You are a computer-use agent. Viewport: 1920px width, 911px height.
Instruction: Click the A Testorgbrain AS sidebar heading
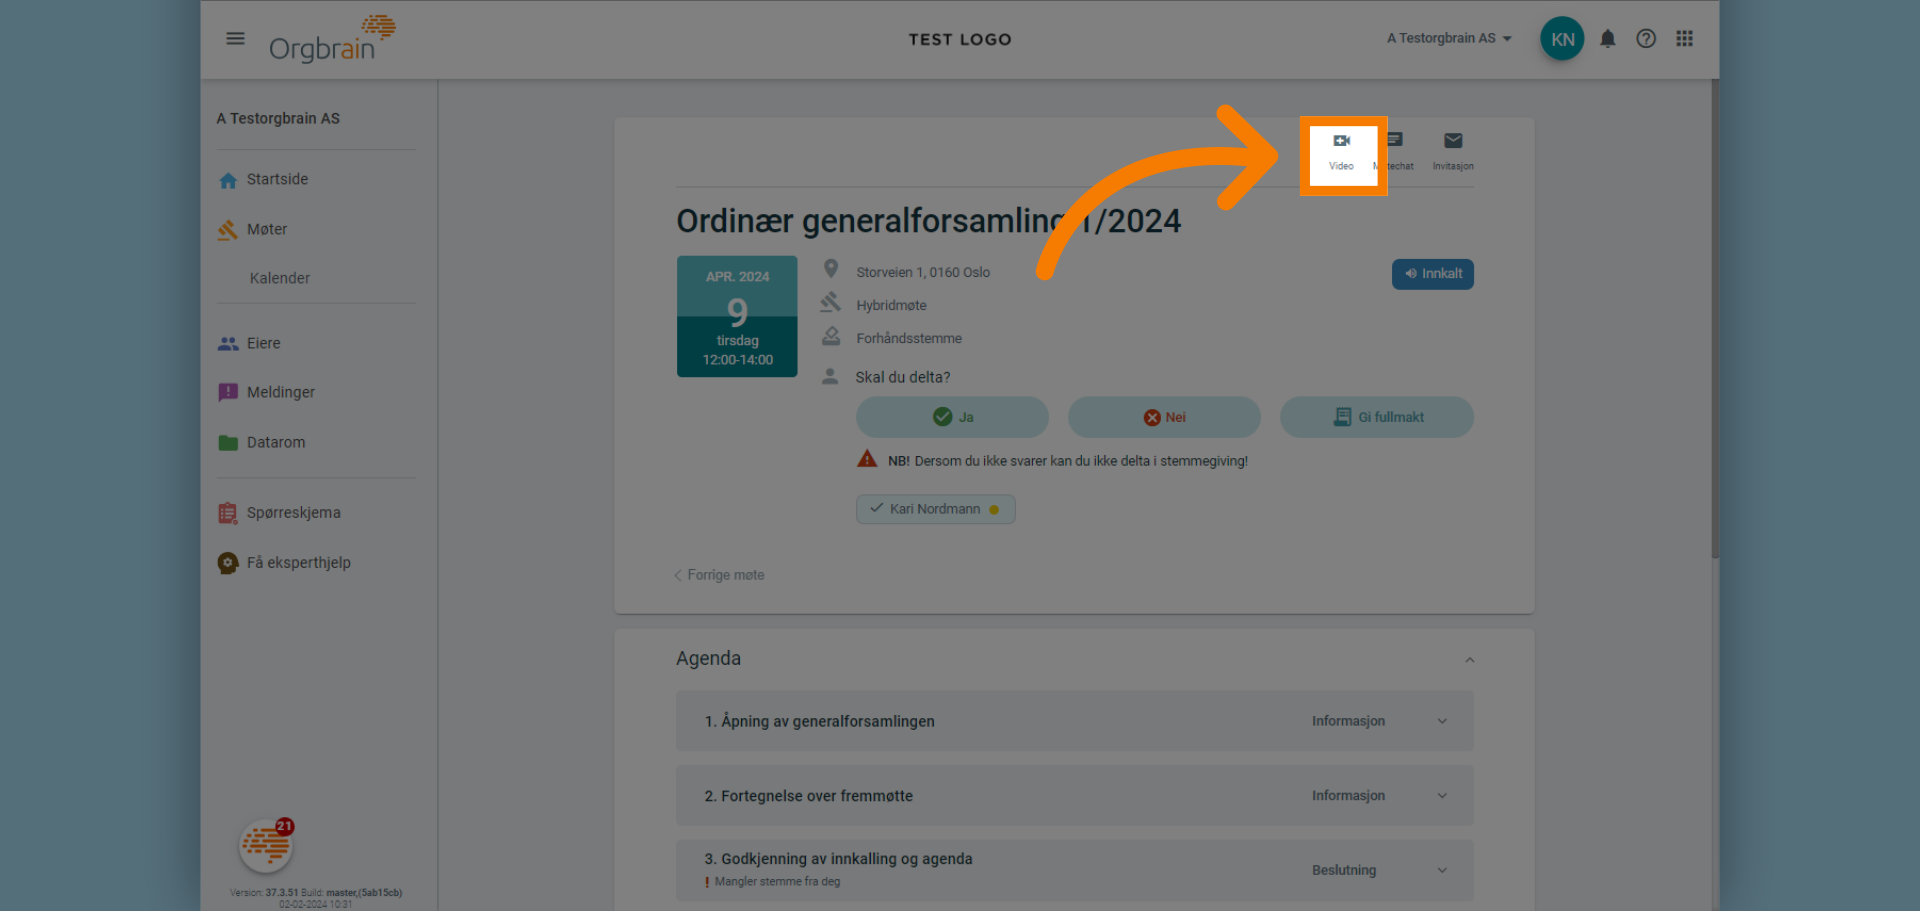point(278,118)
